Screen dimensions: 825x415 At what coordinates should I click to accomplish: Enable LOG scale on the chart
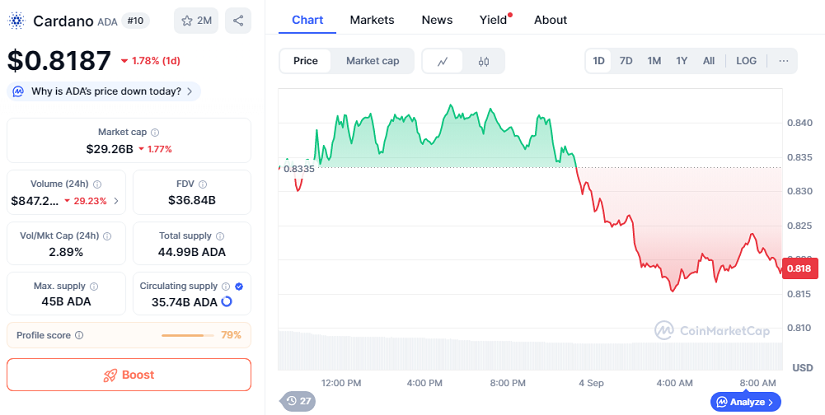click(x=746, y=61)
